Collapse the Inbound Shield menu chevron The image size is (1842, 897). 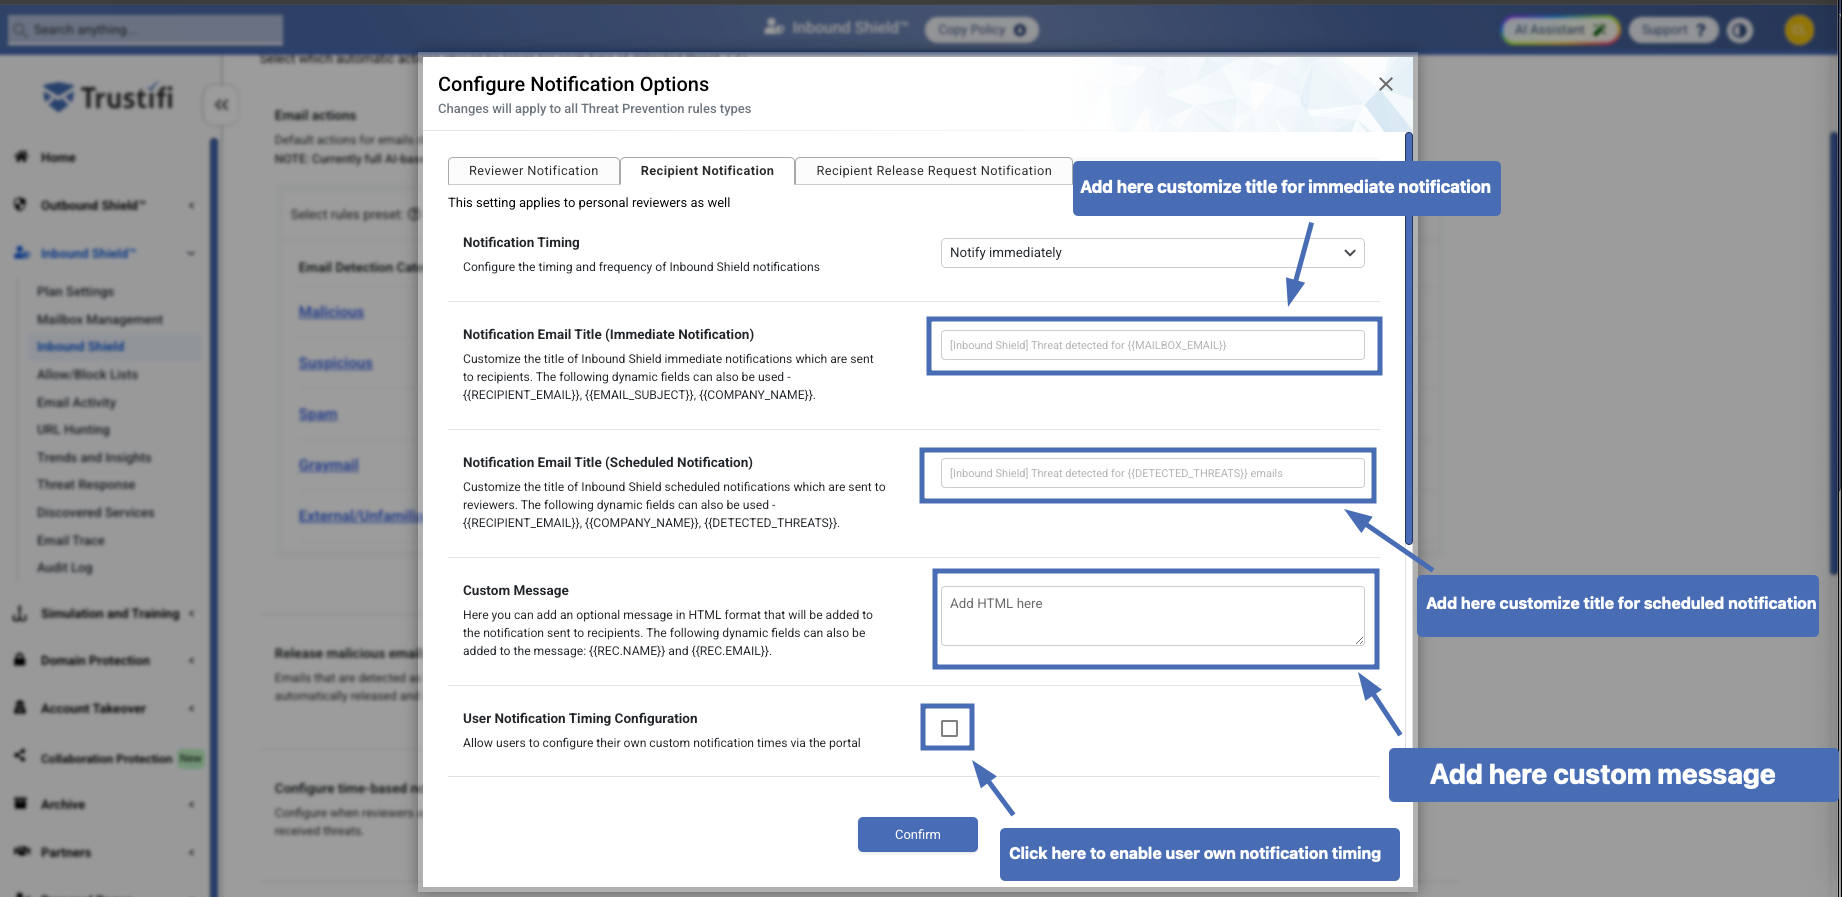pos(191,254)
